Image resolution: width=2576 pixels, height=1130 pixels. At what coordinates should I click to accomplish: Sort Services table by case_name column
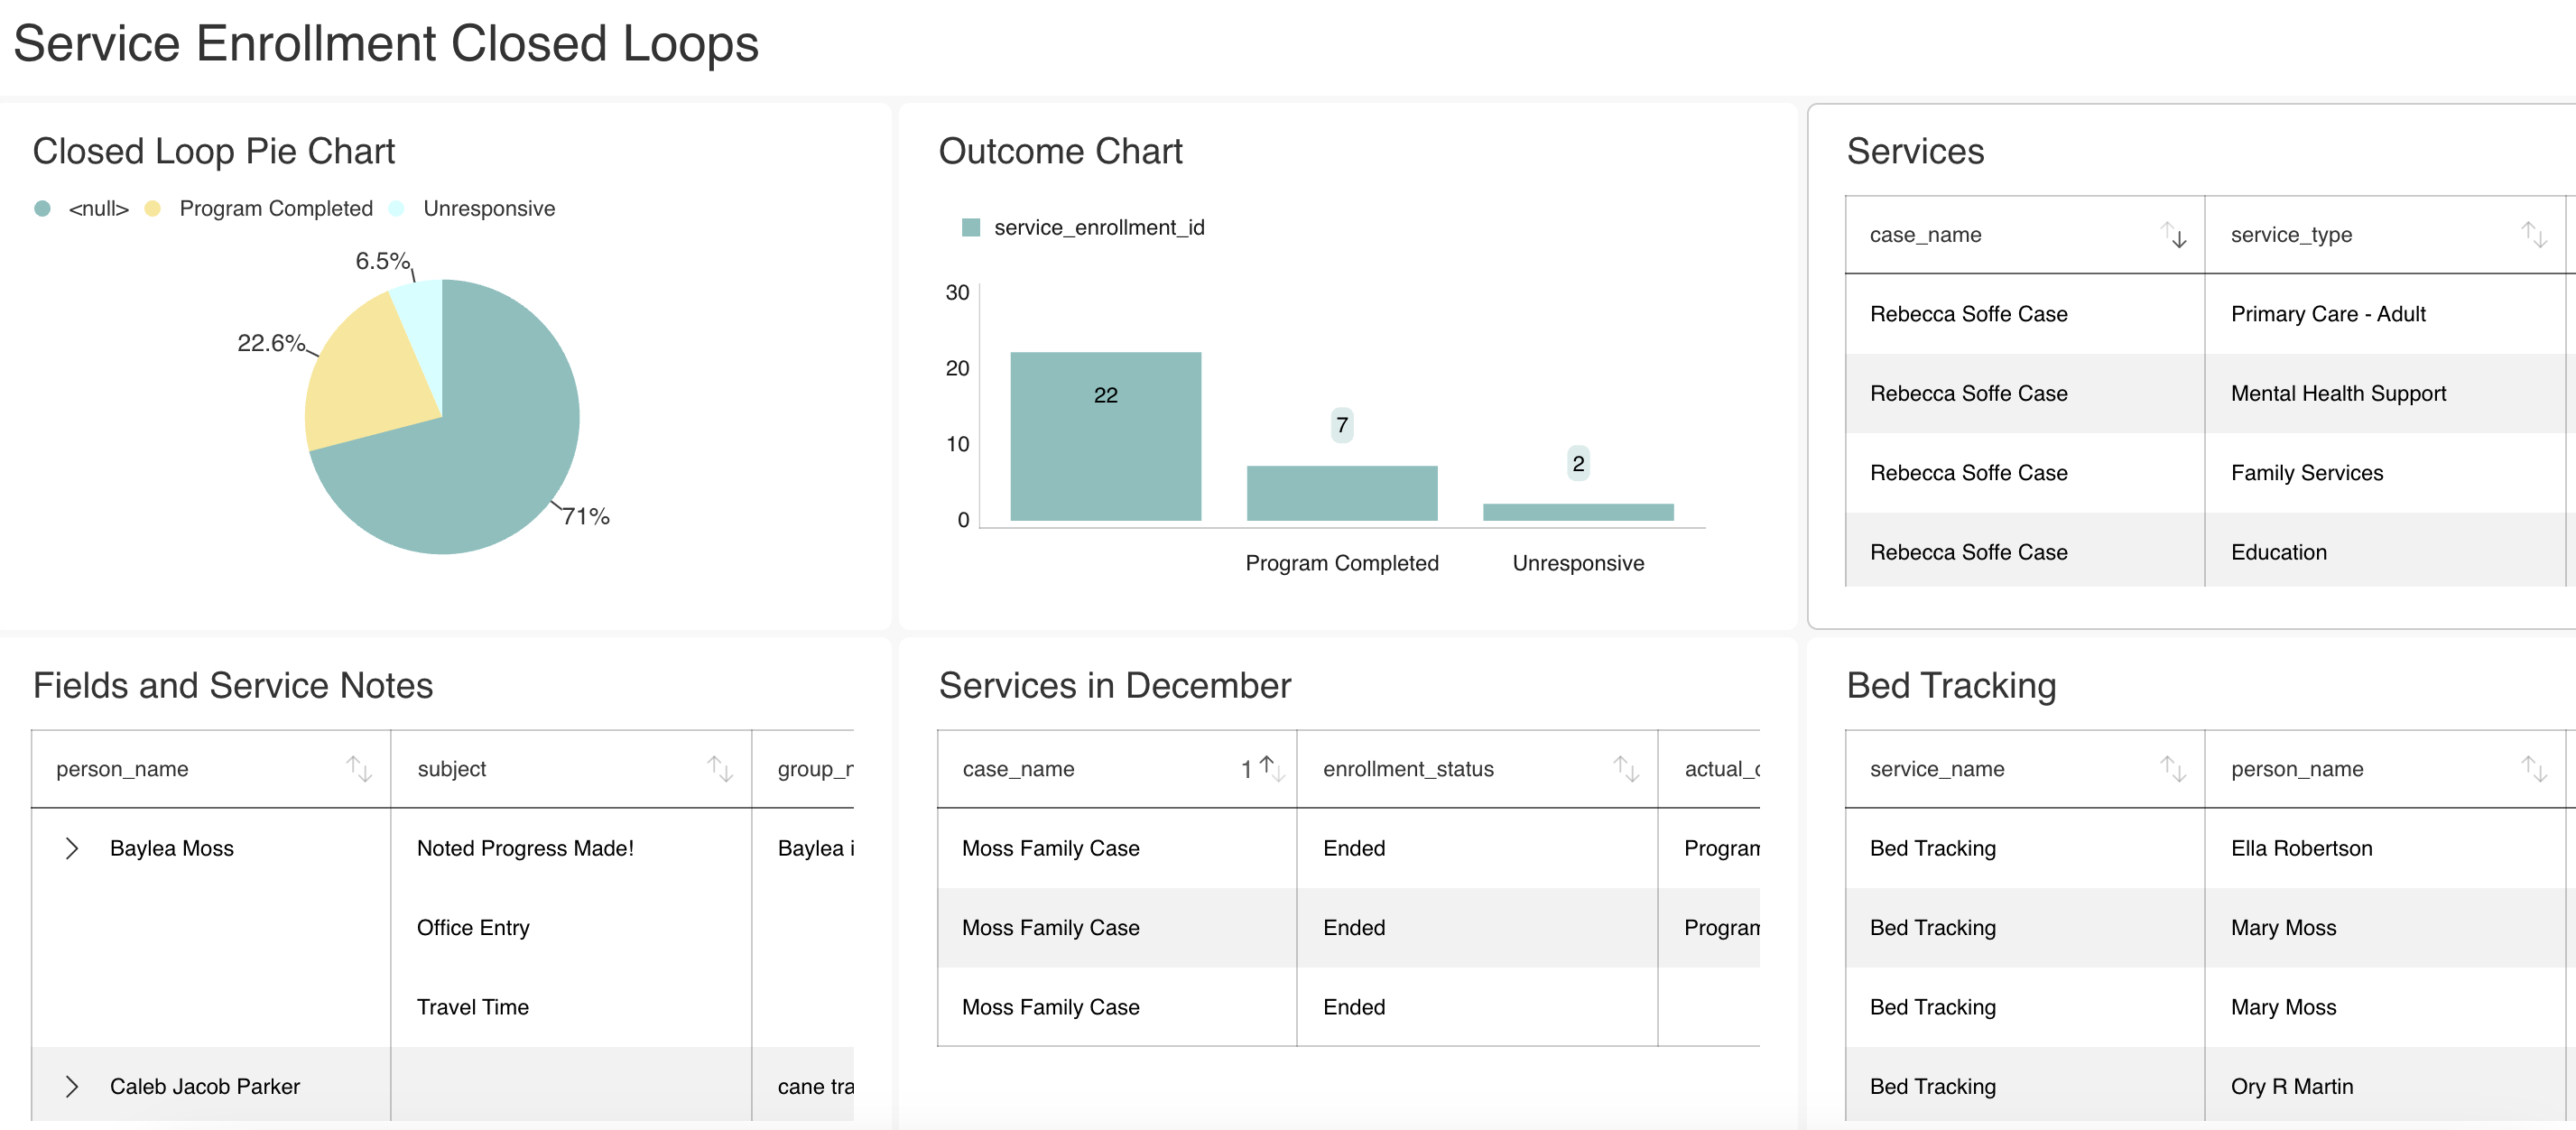pyautogui.click(x=2173, y=235)
